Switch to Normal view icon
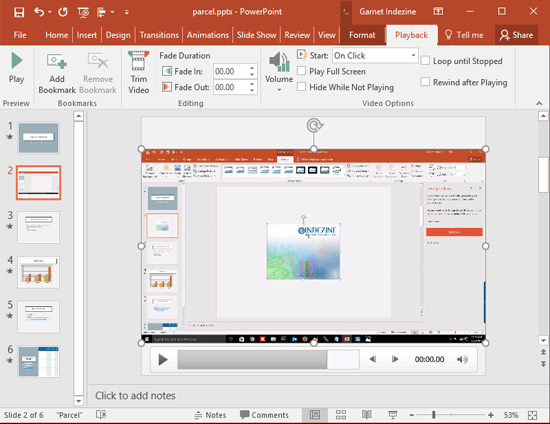 (315, 415)
